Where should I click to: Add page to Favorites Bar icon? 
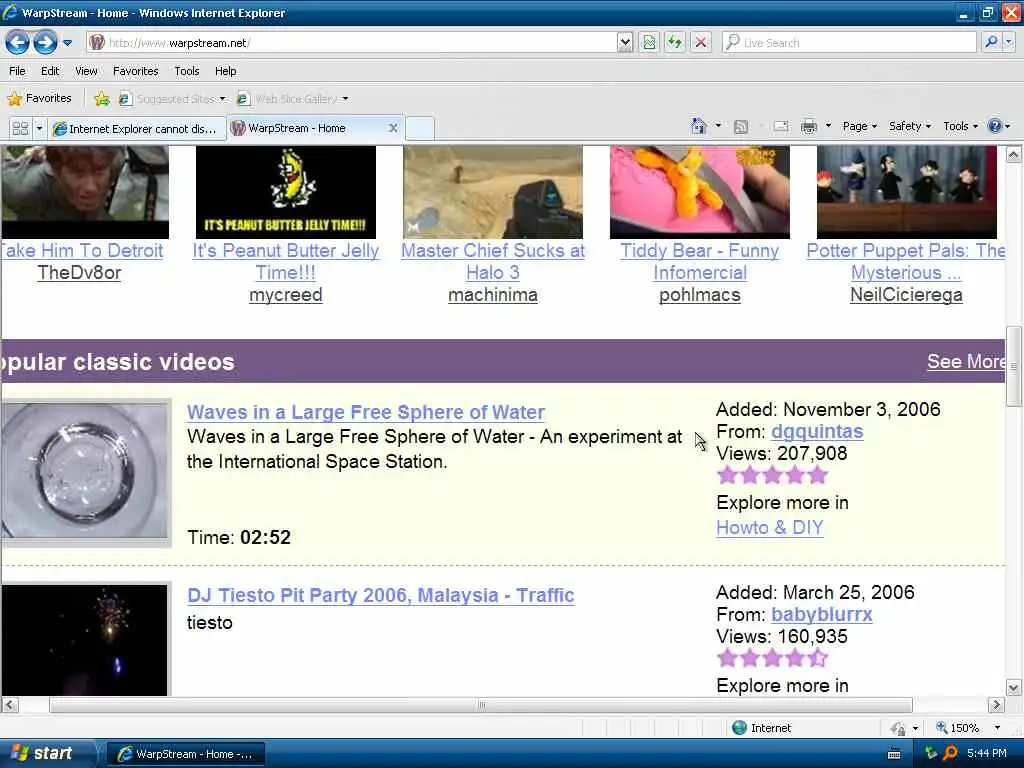[102, 99]
